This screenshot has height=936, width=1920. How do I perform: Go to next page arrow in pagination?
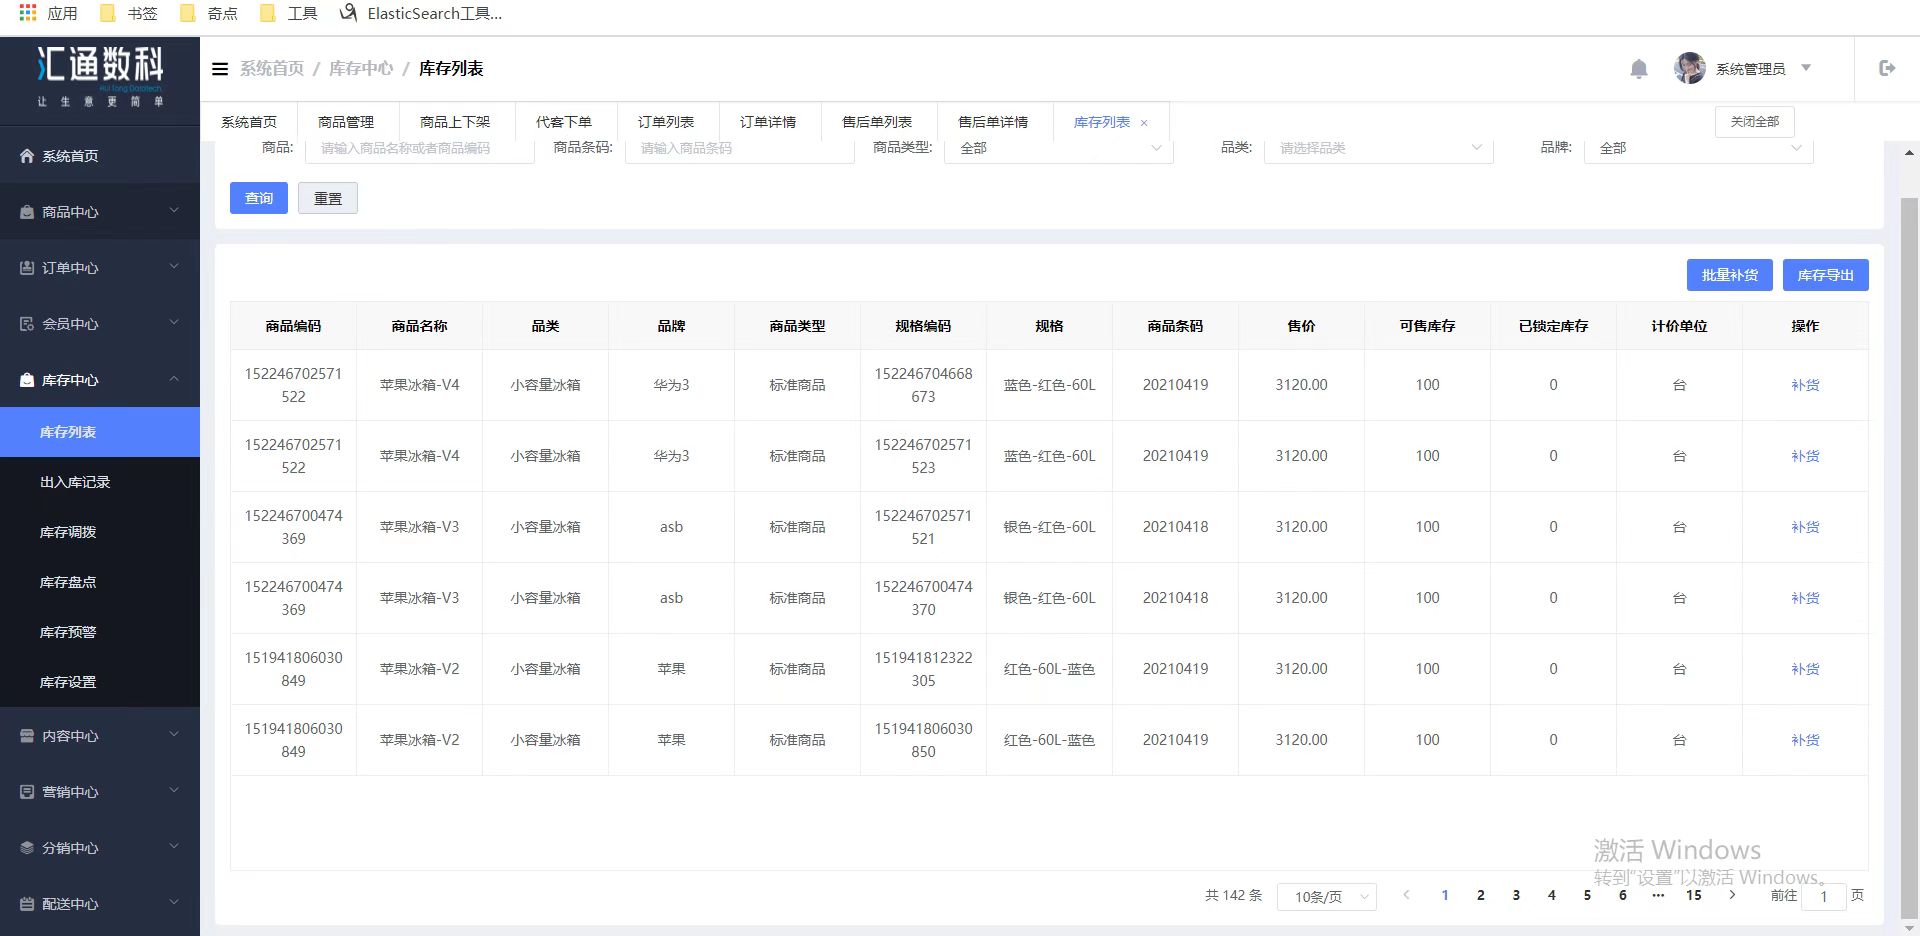[1732, 895]
